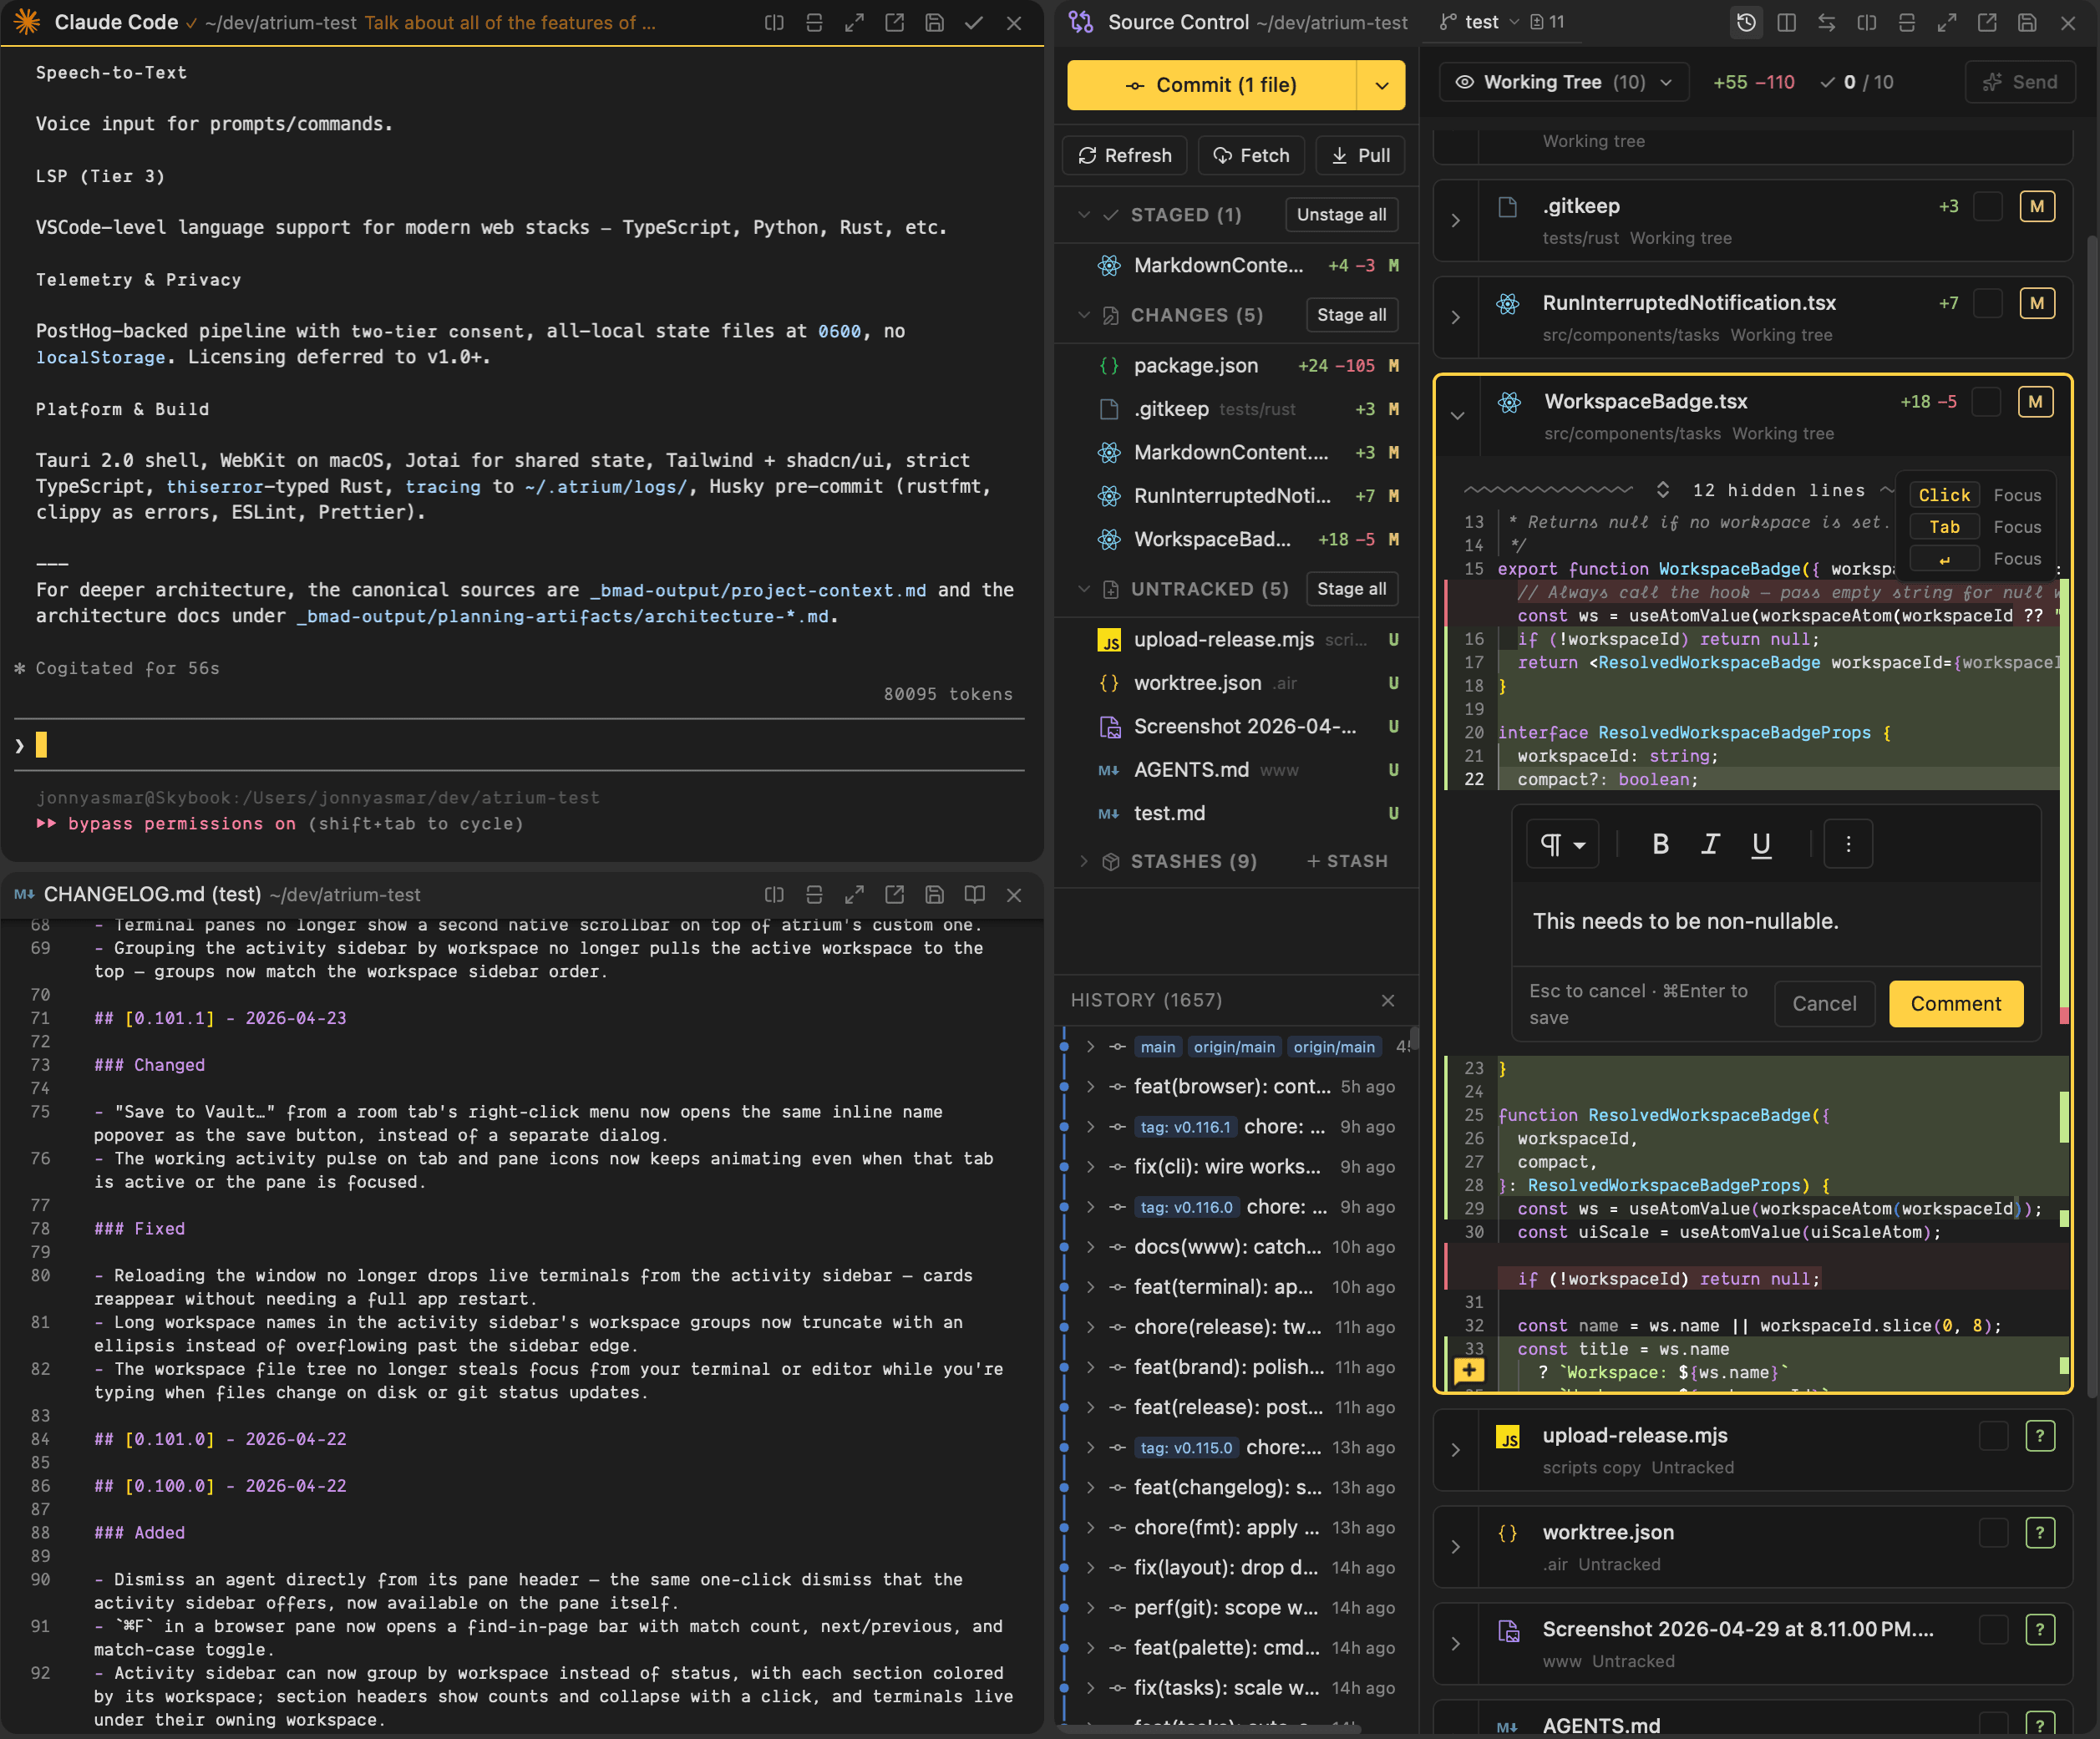This screenshot has width=2100, height=1739.
Task: Click Refresh button
Action: tap(1124, 155)
